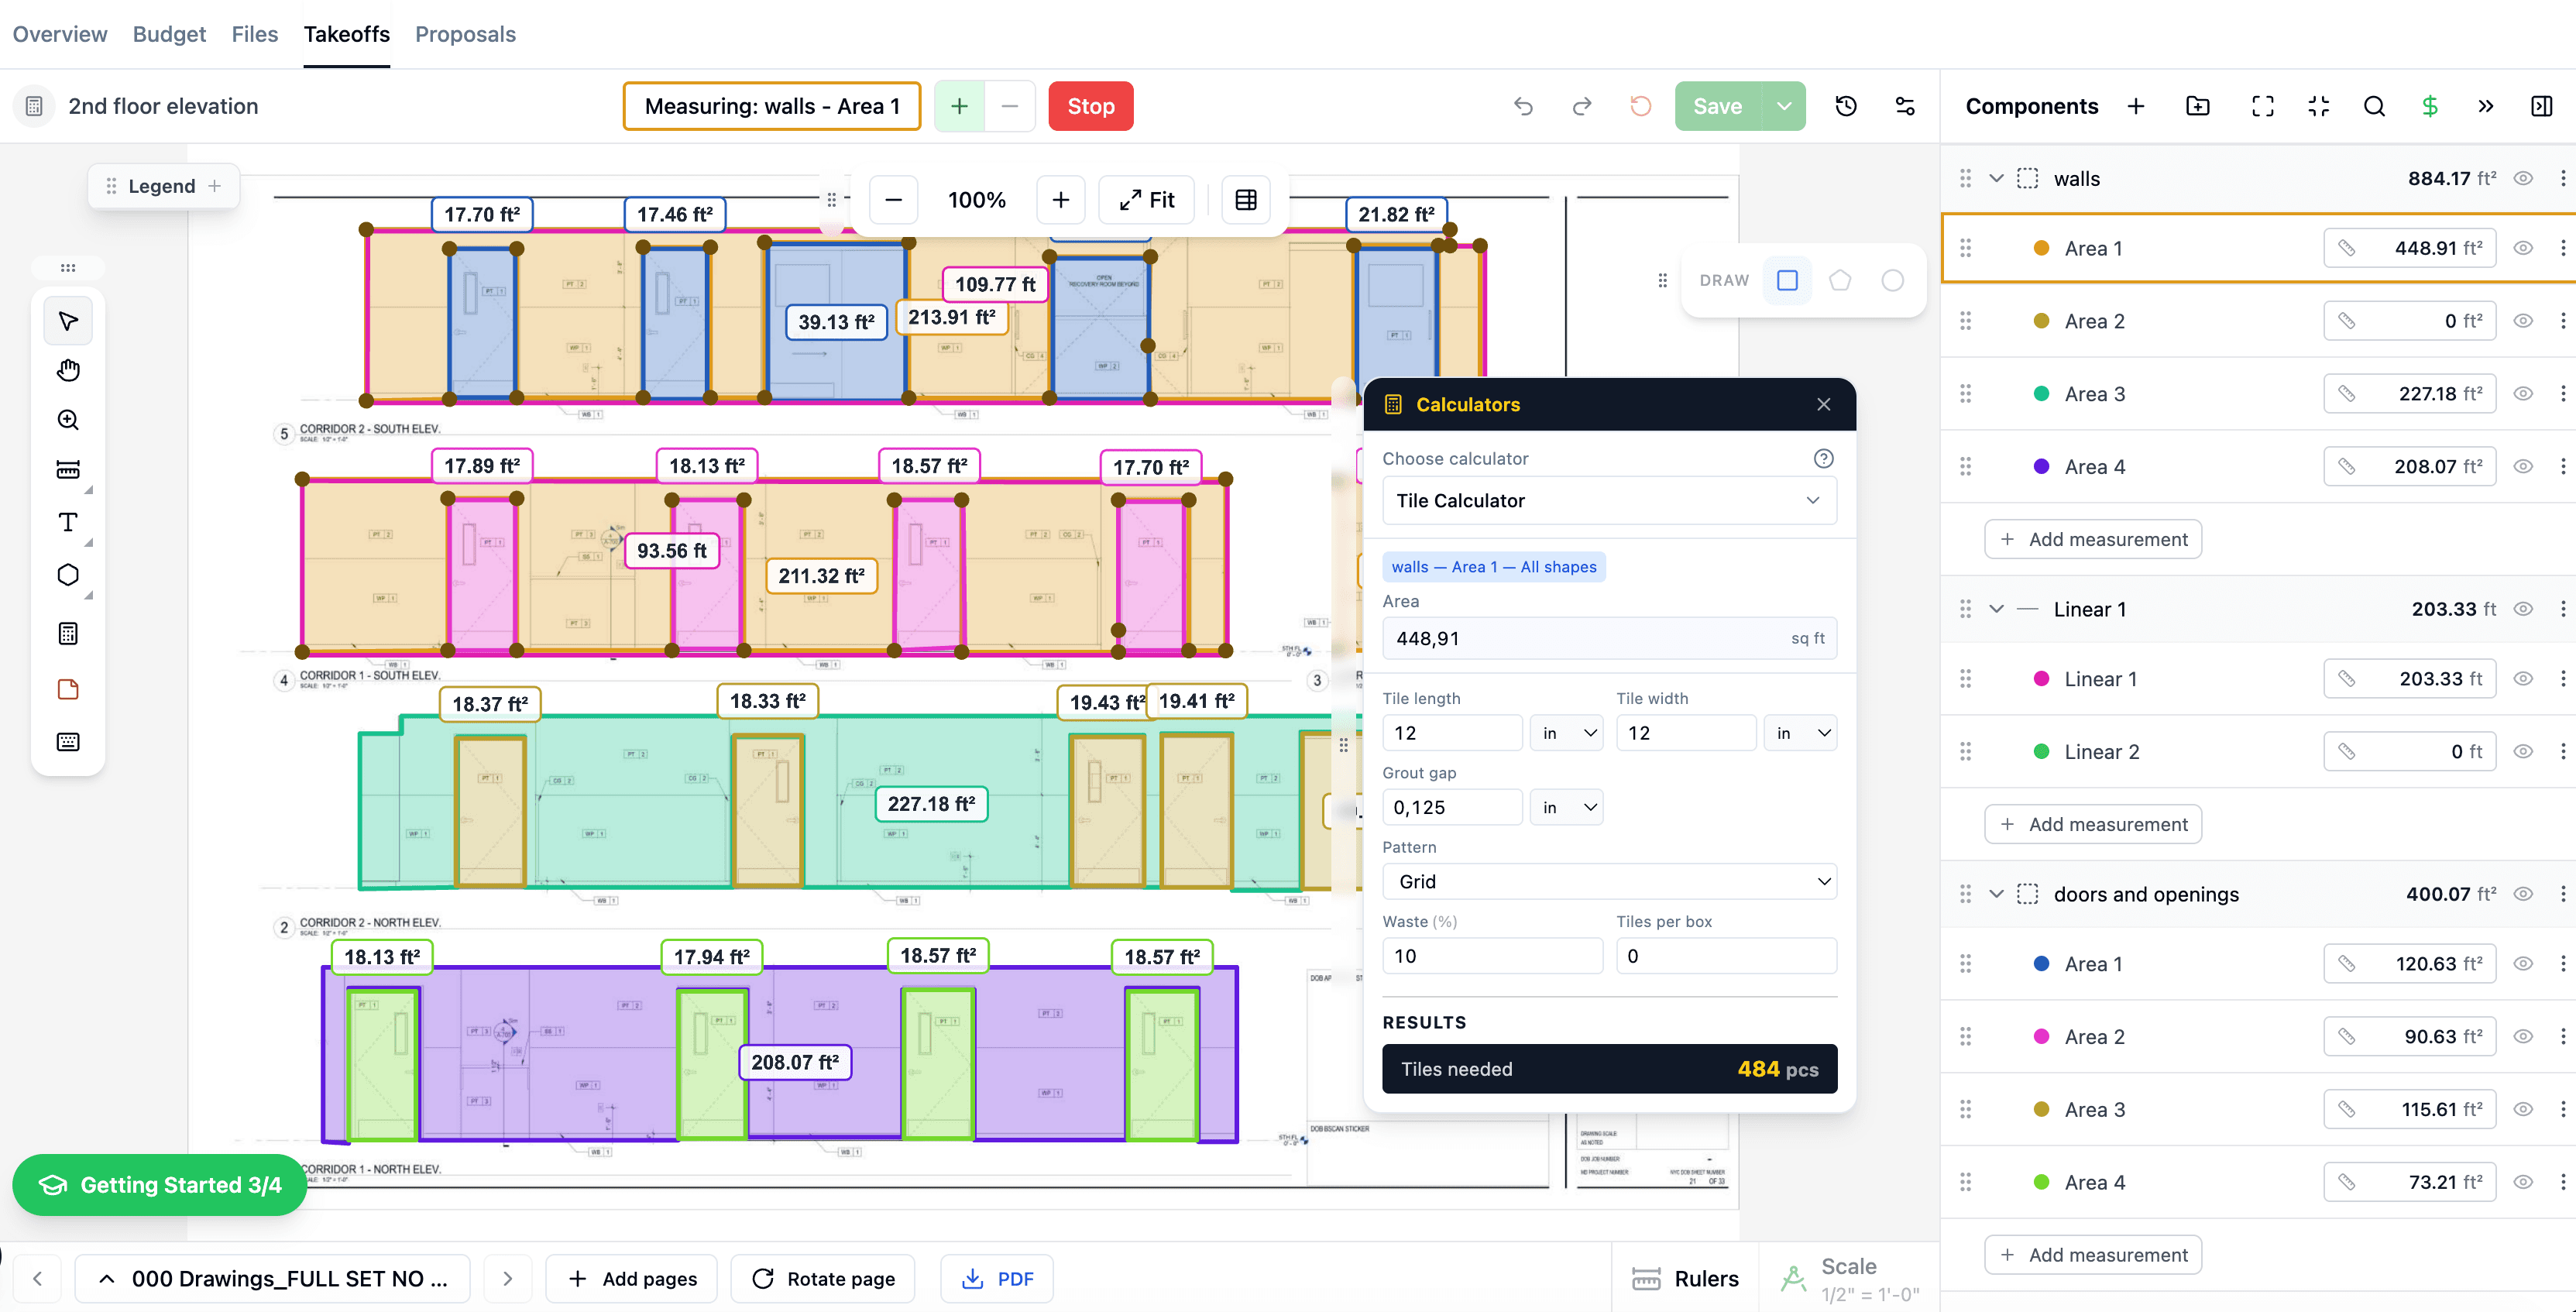The height and width of the screenshot is (1312, 2576).
Task: Select the hexagon shape tool
Action: pos(68,575)
